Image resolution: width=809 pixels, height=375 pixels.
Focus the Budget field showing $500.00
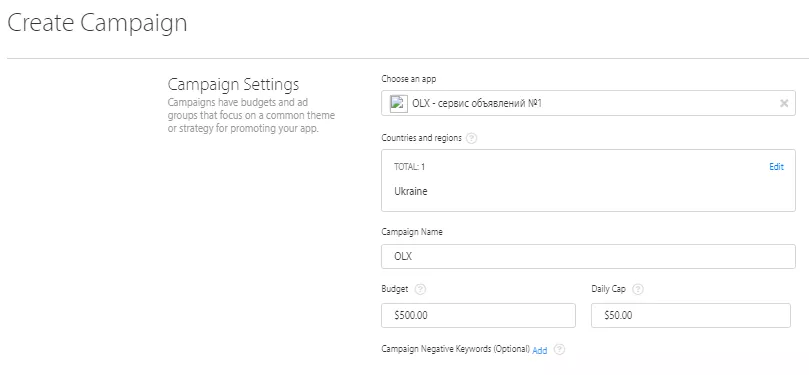pyautogui.click(x=478, y=315)
